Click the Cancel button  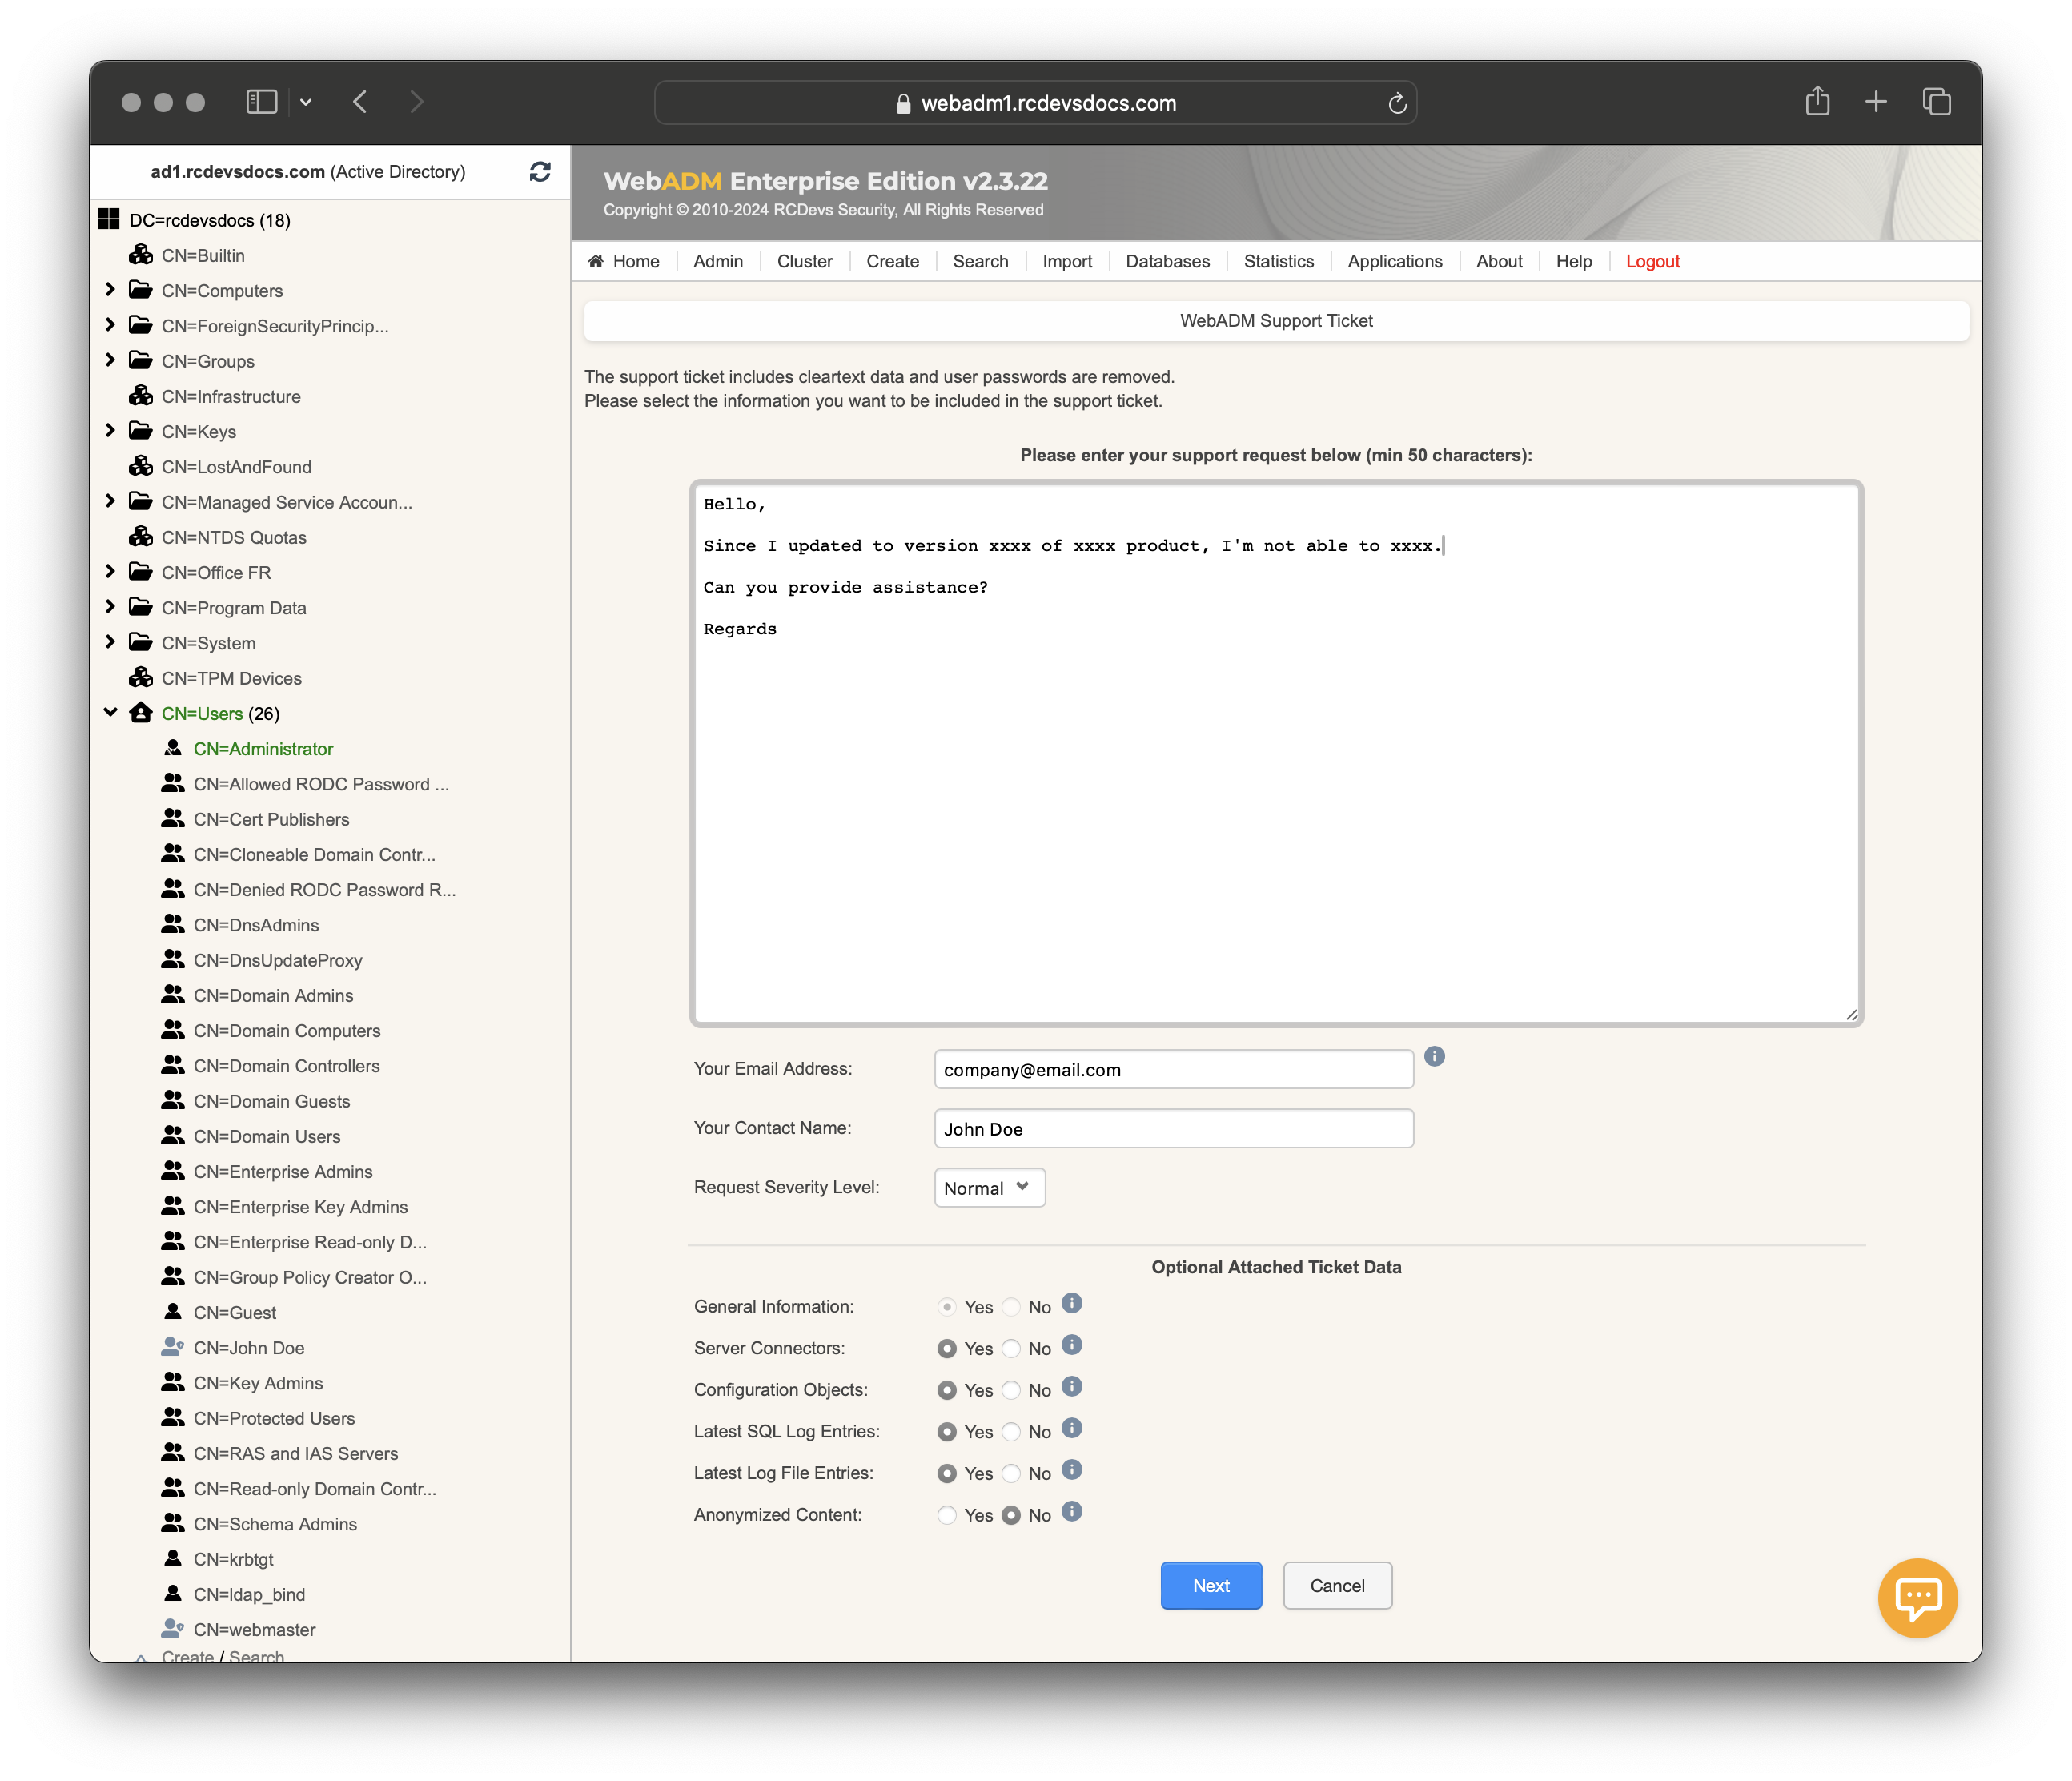point(1335,1586)
